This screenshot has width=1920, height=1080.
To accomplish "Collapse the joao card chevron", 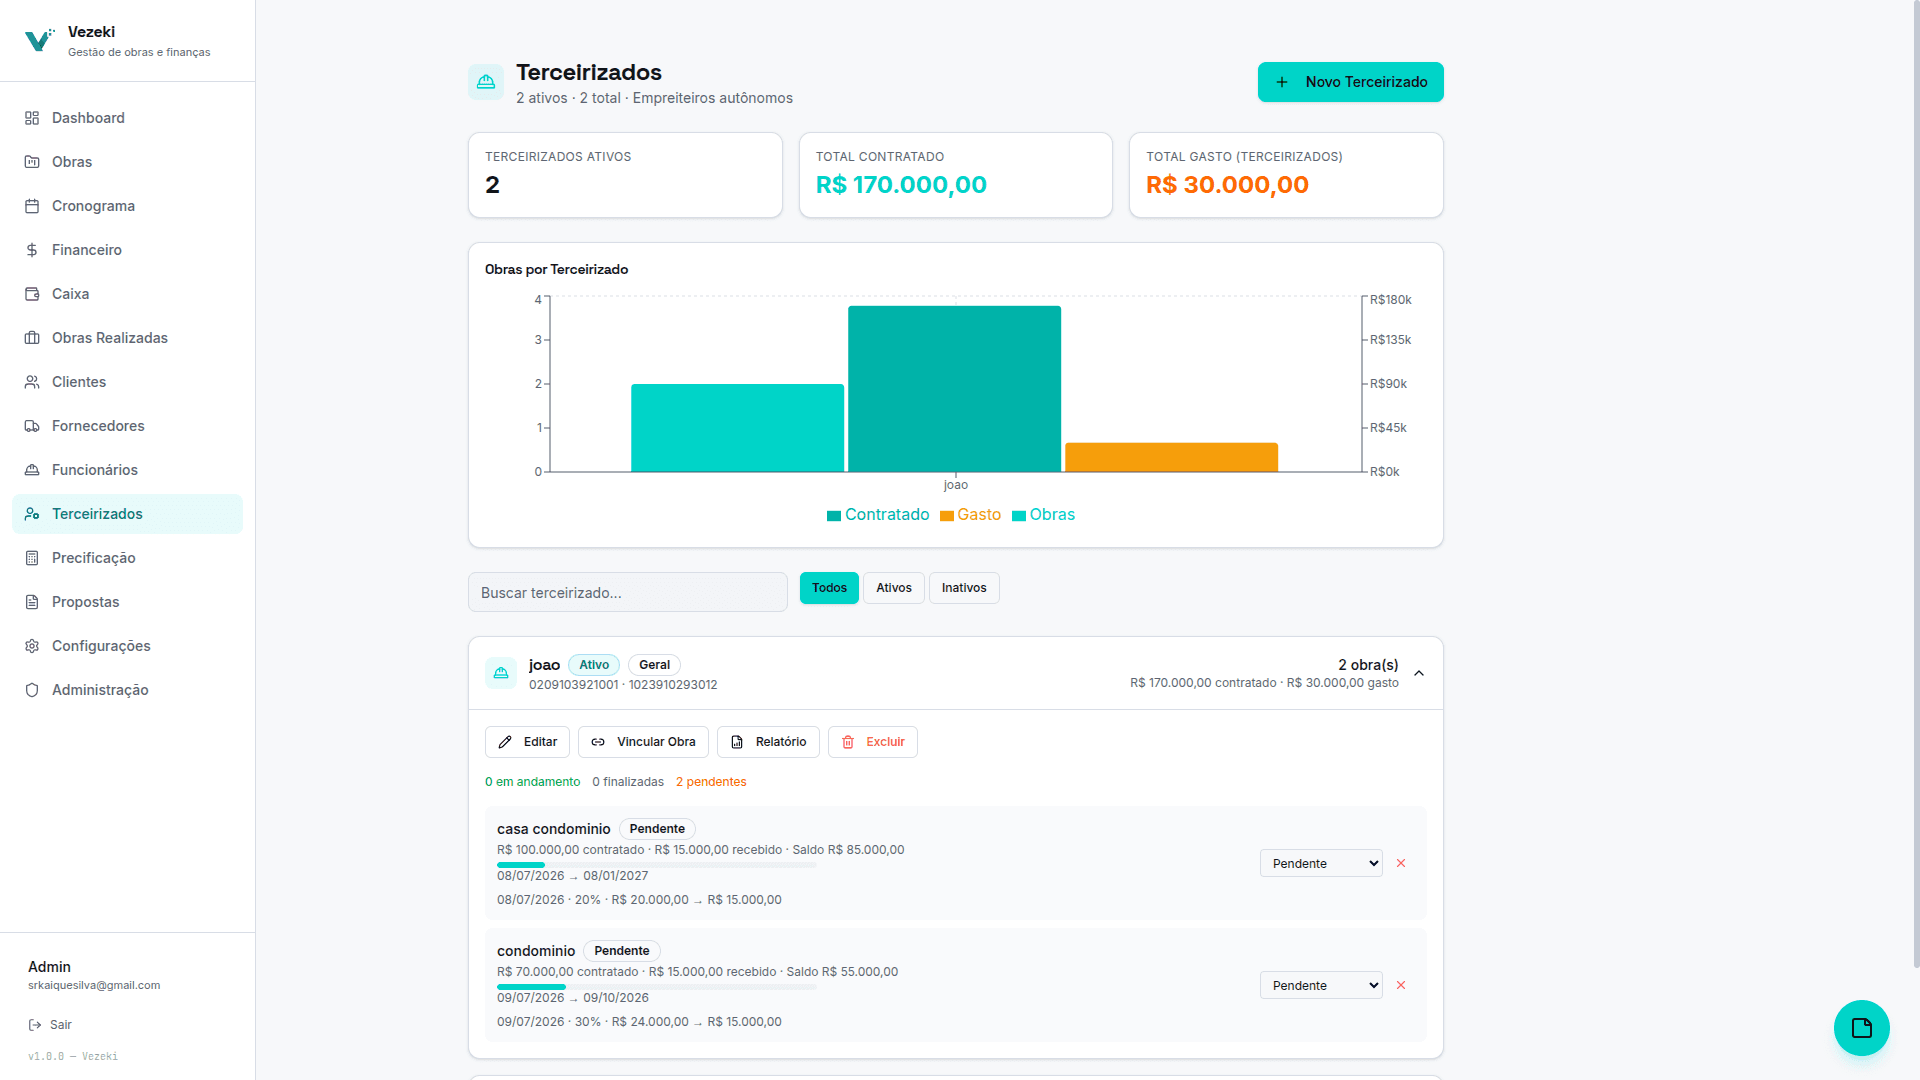I will [x=1419, y=674].
